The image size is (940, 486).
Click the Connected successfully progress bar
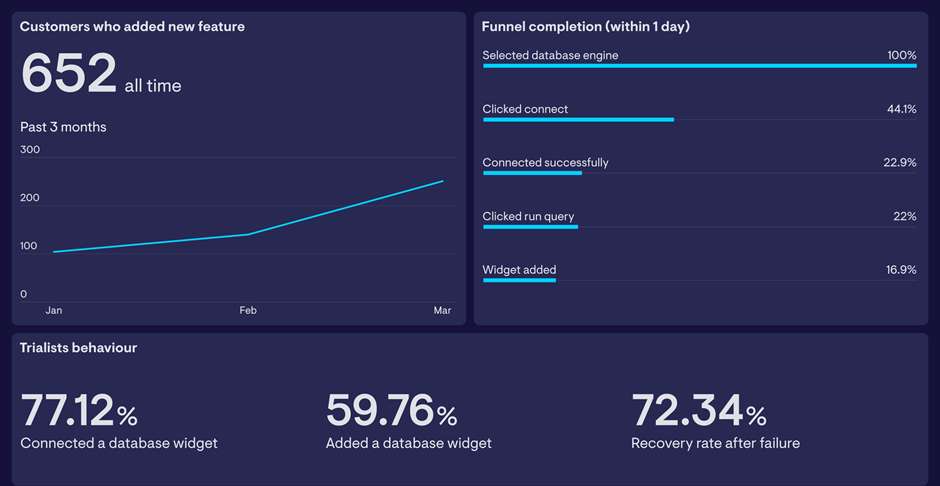532,173
